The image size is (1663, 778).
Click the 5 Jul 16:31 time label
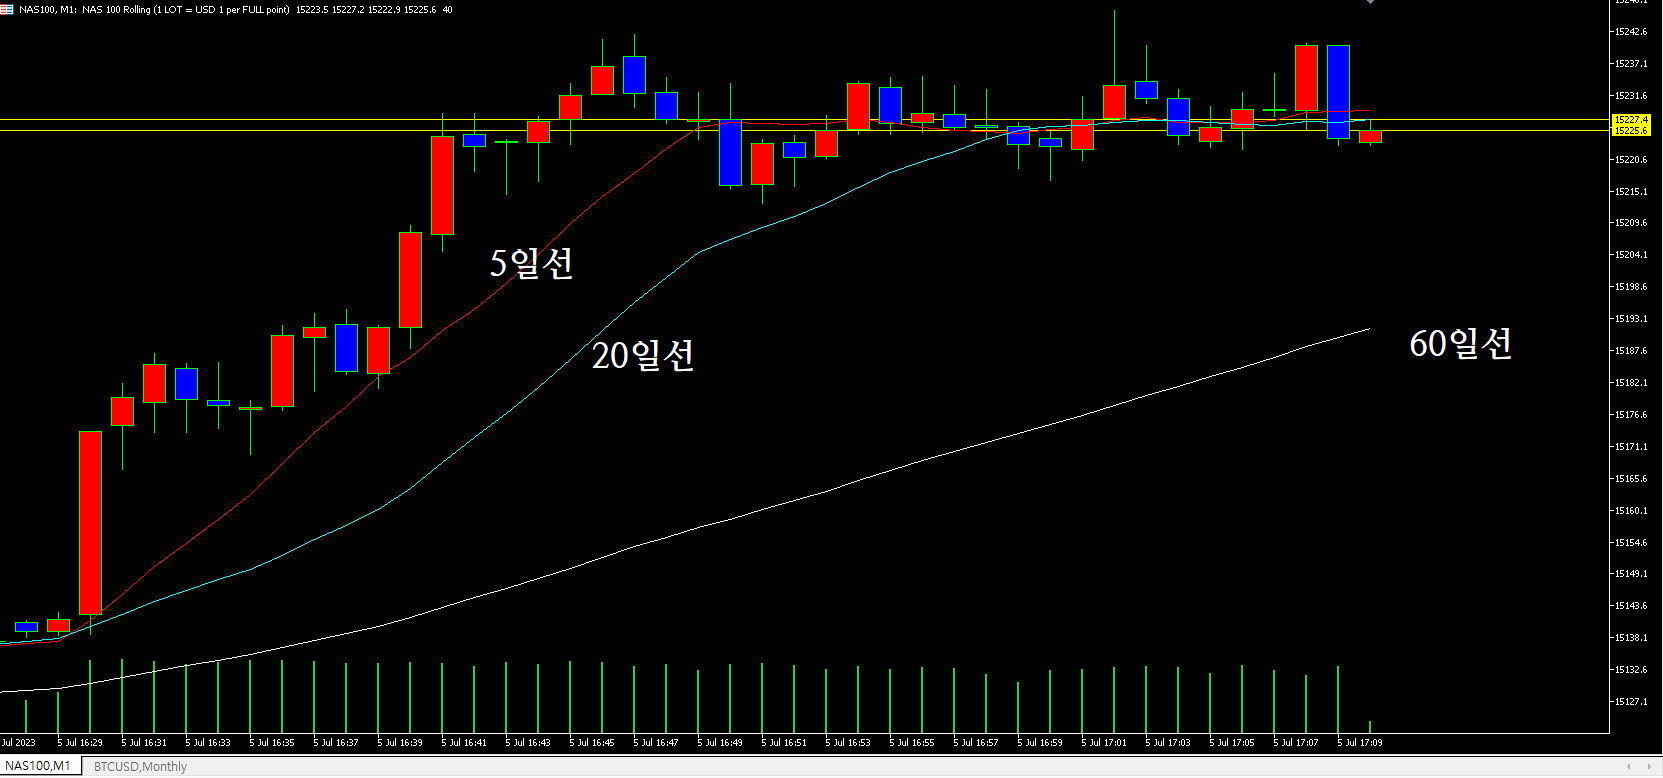[144, 743]
